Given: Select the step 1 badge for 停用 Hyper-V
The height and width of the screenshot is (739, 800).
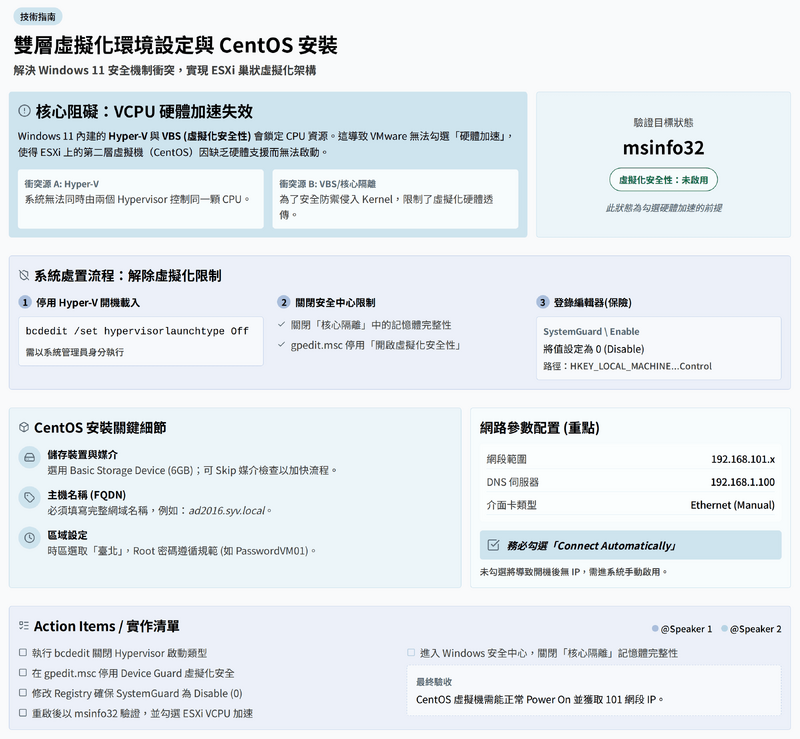Looking at the screenshot, I should pyautogui.click(x=24, y=302).
